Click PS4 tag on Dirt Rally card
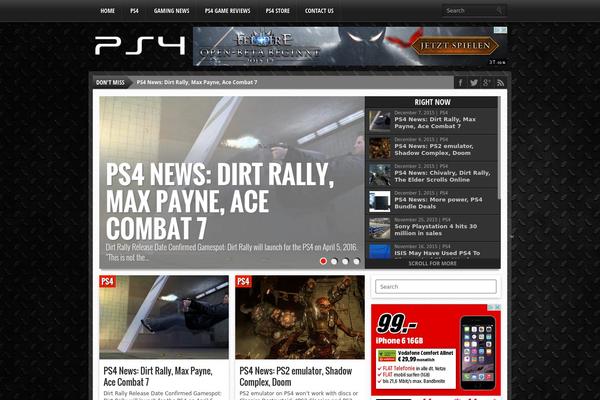This screenshot has height=400, width=600. click(107, 281)
